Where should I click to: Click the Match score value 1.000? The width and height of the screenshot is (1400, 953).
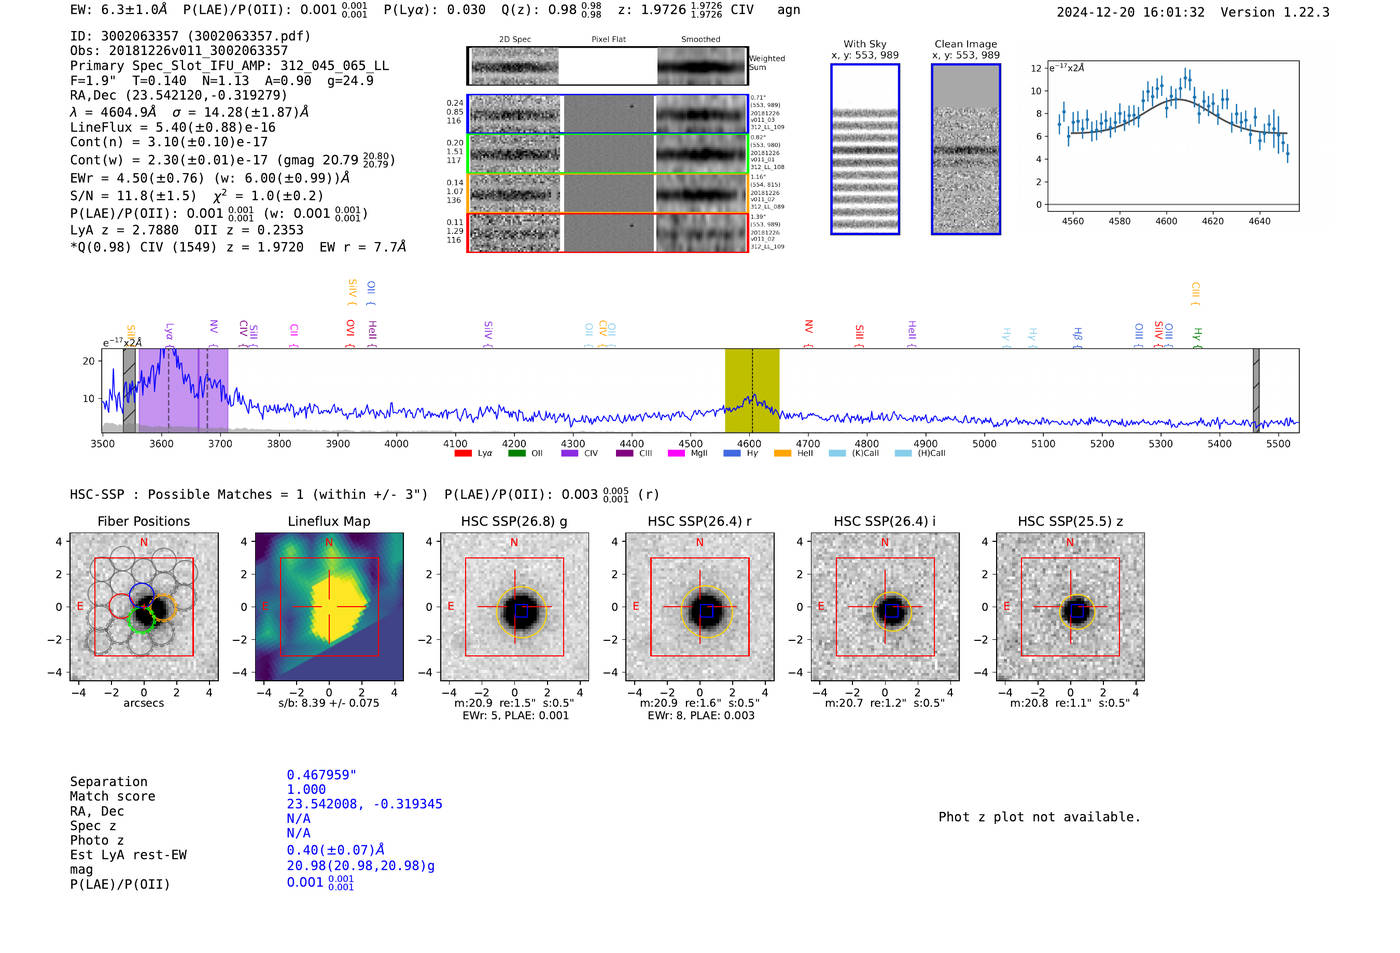click(306, 790)
